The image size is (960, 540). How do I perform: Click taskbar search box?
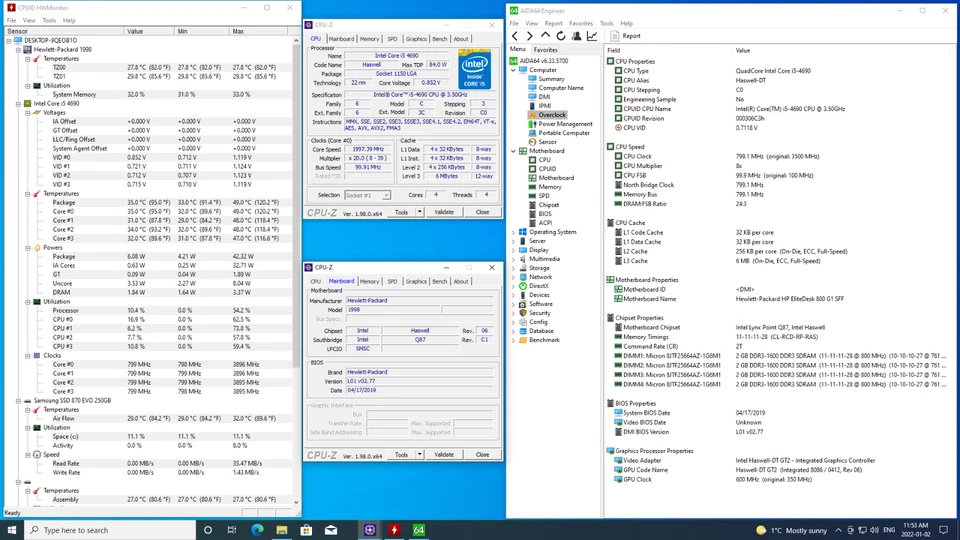click(110, 530)
